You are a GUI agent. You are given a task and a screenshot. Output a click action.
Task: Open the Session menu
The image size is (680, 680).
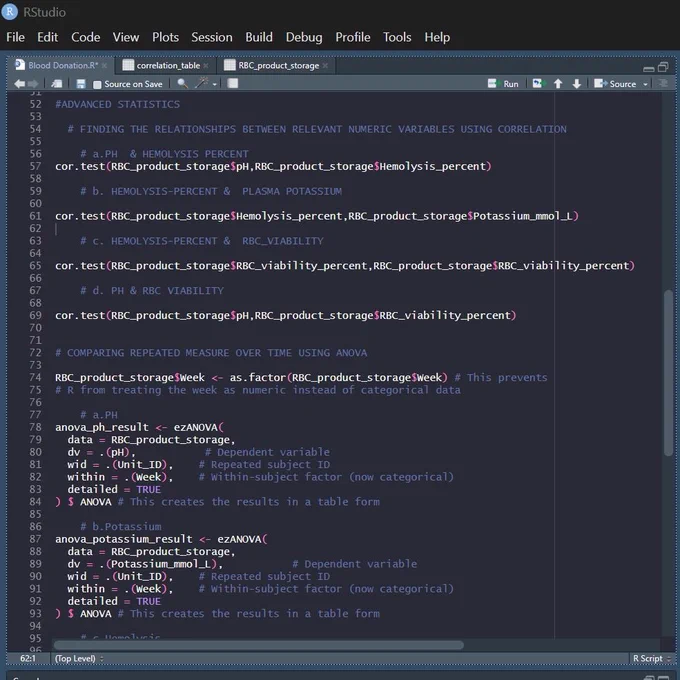click(212, 37)
